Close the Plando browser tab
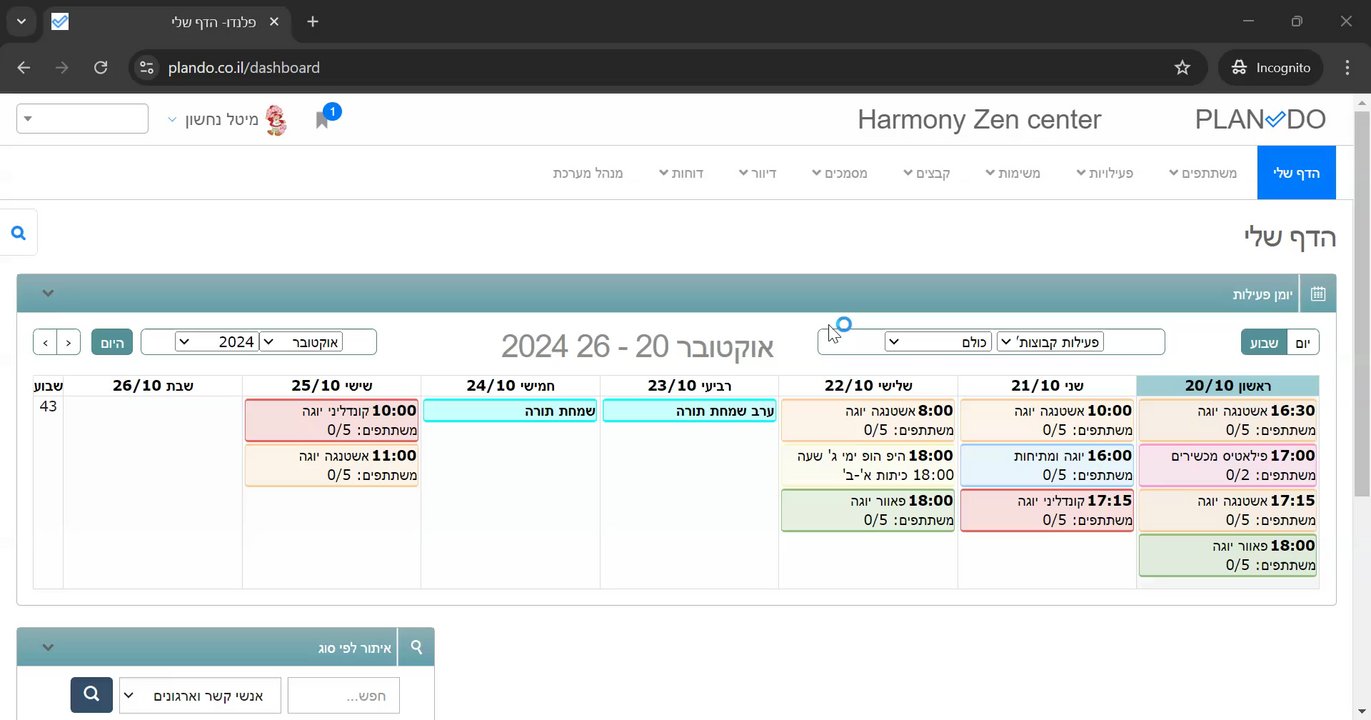The width and height of the screenshot is (1371, 720). tap(273, 21)
